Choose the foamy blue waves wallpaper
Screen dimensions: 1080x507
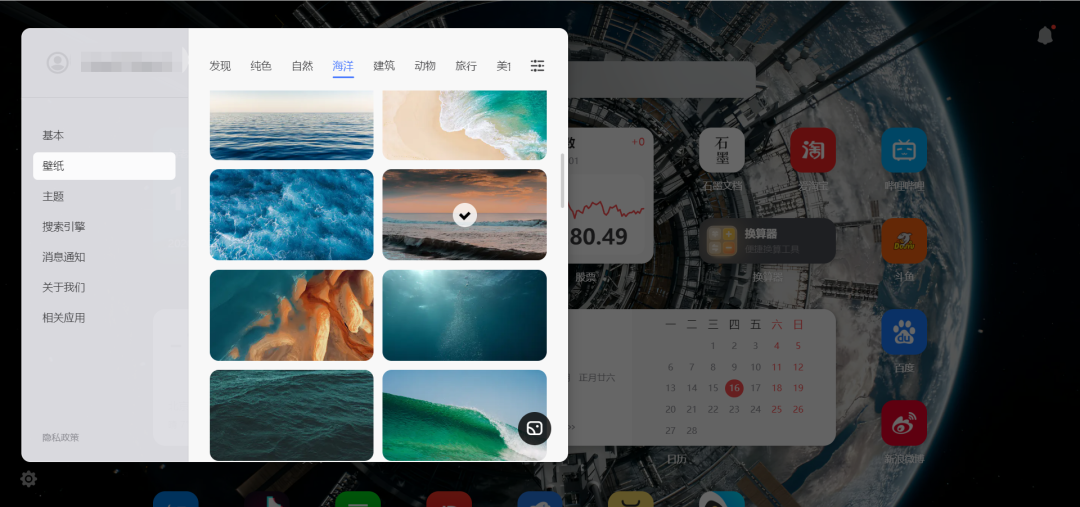[x=291, y=215]
